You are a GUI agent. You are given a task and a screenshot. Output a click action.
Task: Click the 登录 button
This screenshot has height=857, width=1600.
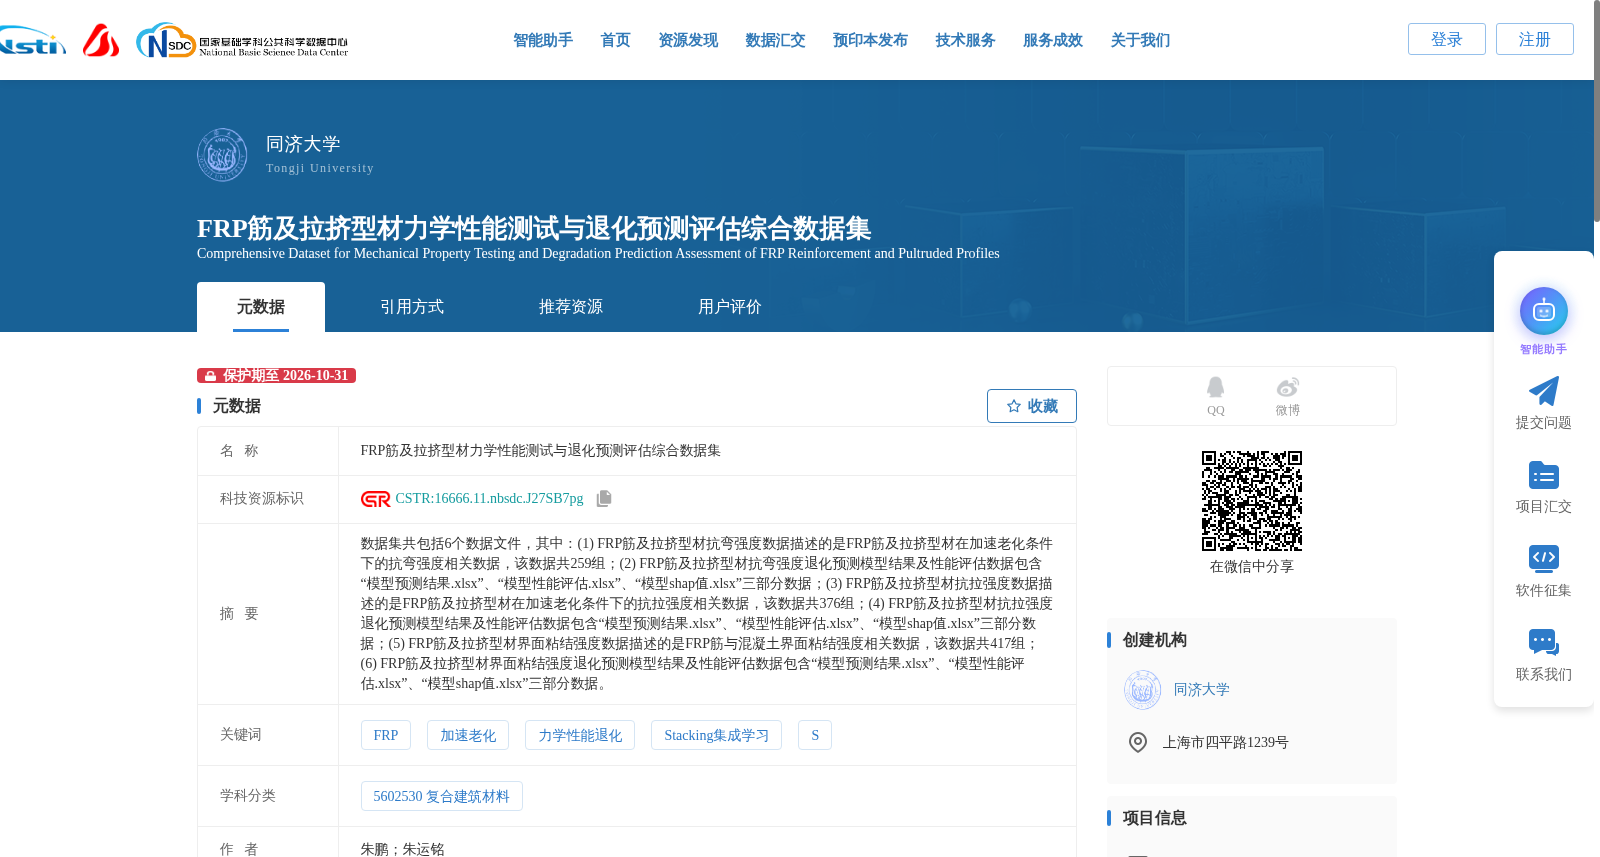pyautogui.click(x=1447, y=39)
